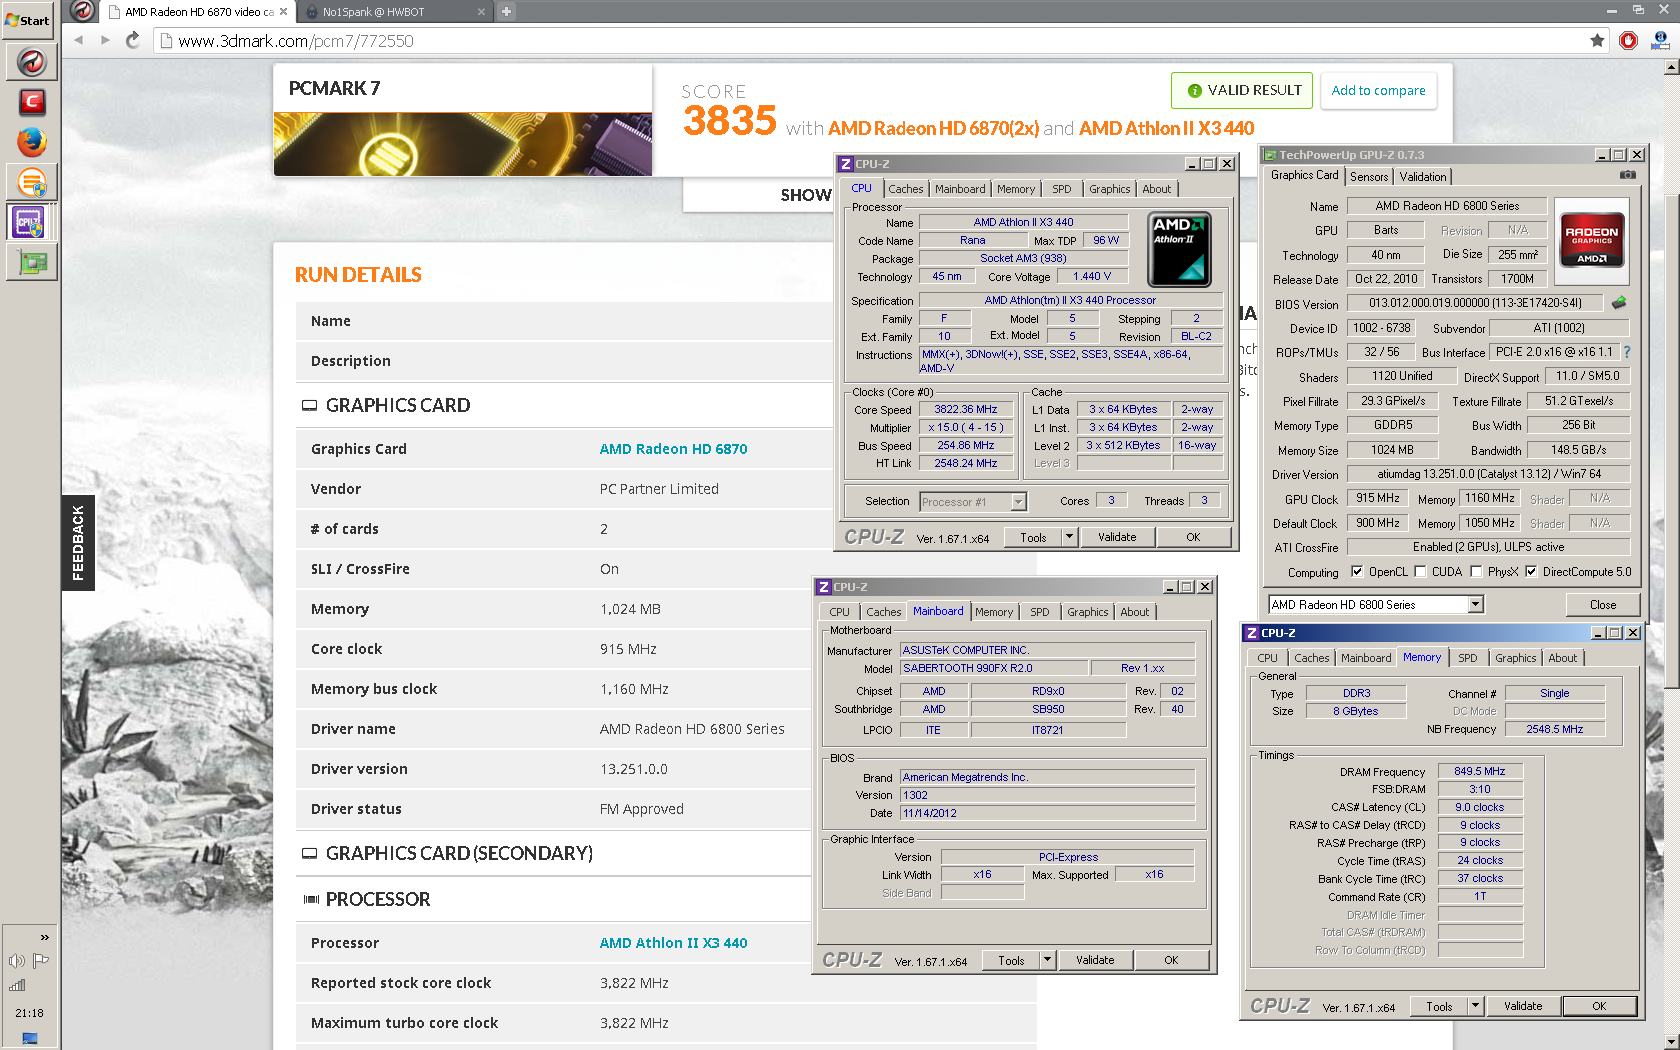Click the volume icon in system tray
Screen dimensions: 1680x1050
click(17, 961)
